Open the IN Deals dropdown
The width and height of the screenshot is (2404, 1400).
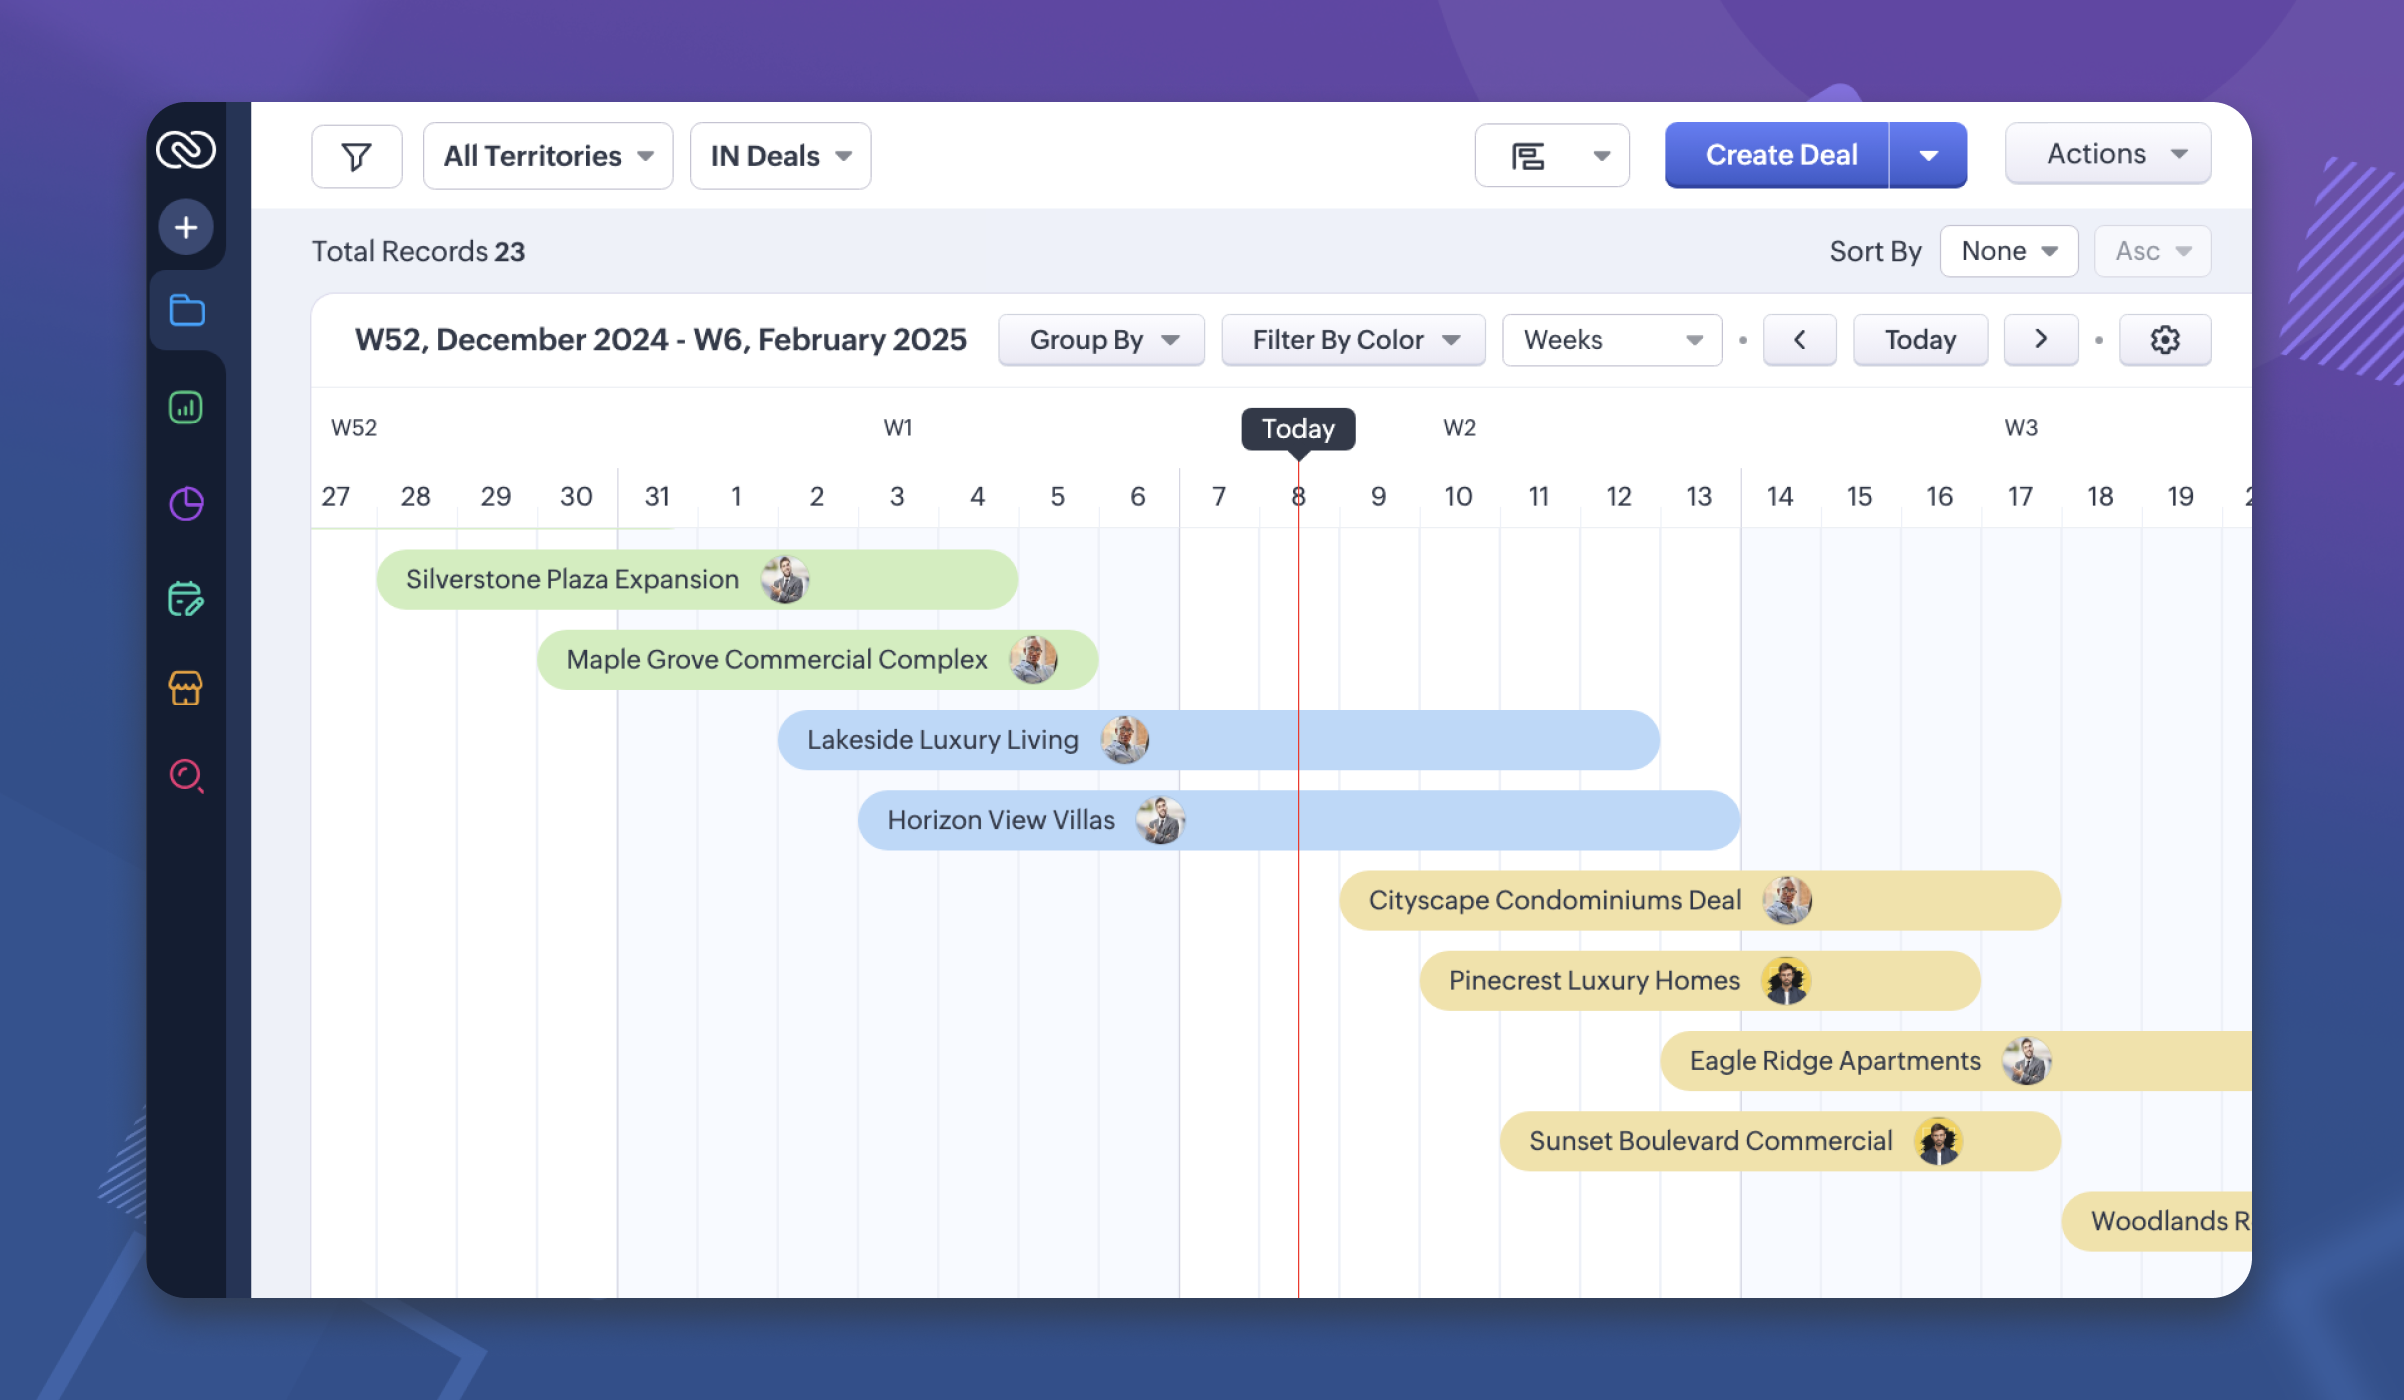coord(780,156)
